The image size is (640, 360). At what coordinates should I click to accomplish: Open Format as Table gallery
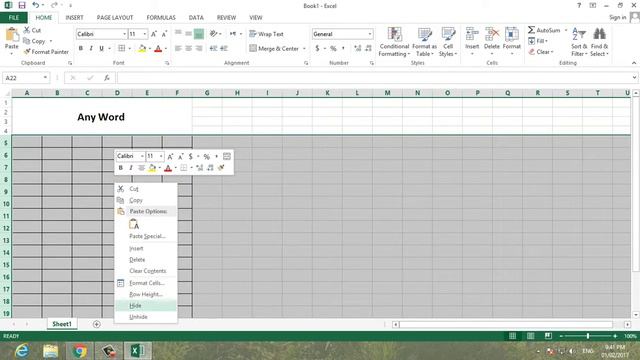[x=424, y=42]
